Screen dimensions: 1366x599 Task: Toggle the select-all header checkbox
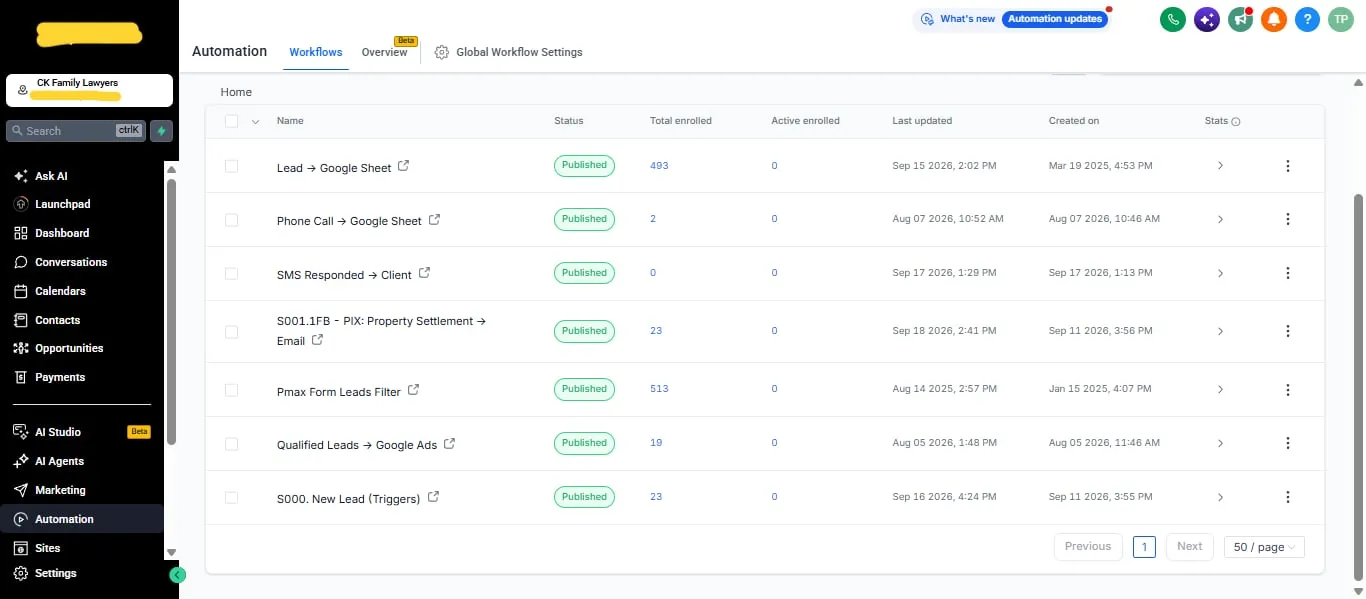(231, 121)
